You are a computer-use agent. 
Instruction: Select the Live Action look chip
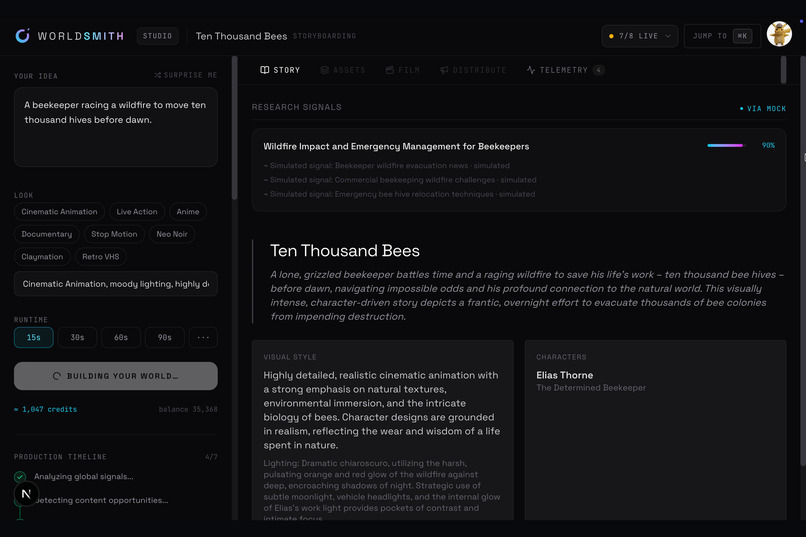click(x=137, y=212)
